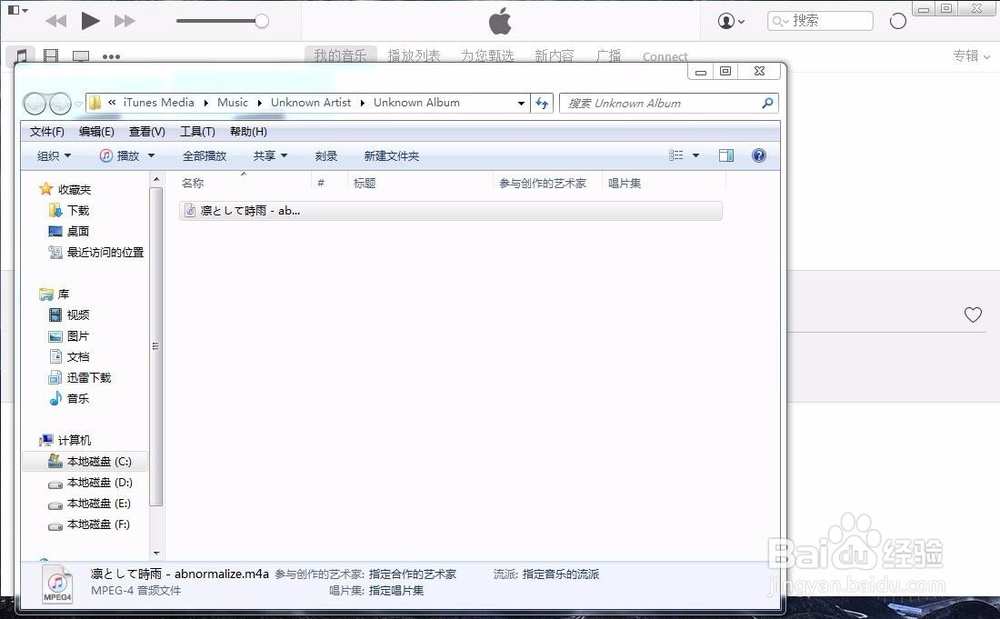This screenshot has width=1000, height=619.
Task: Switch to the 我的音乐 tab in iTunes
Action: tap(341, 55)
